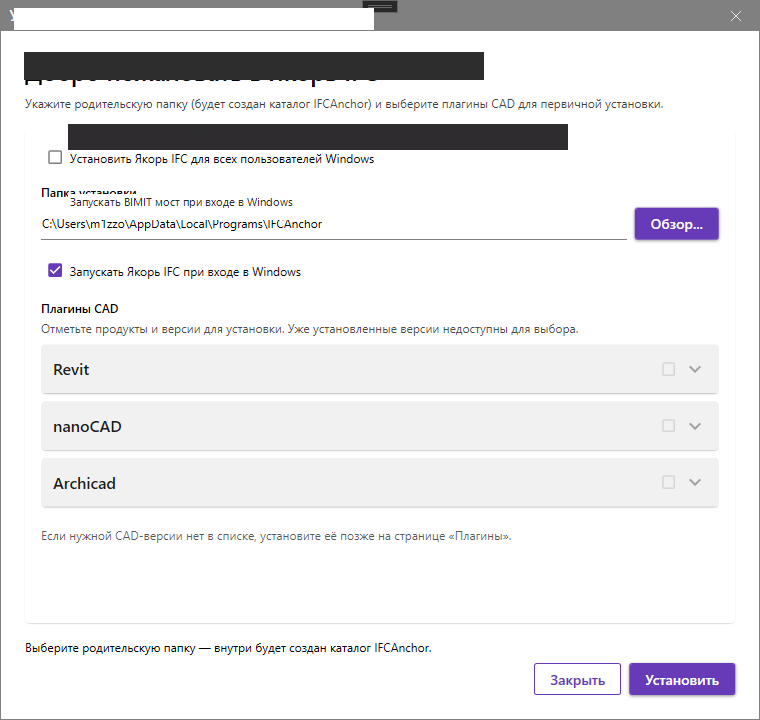Uncheck launch Якорь IFC at Windows login

coord(55,271)
